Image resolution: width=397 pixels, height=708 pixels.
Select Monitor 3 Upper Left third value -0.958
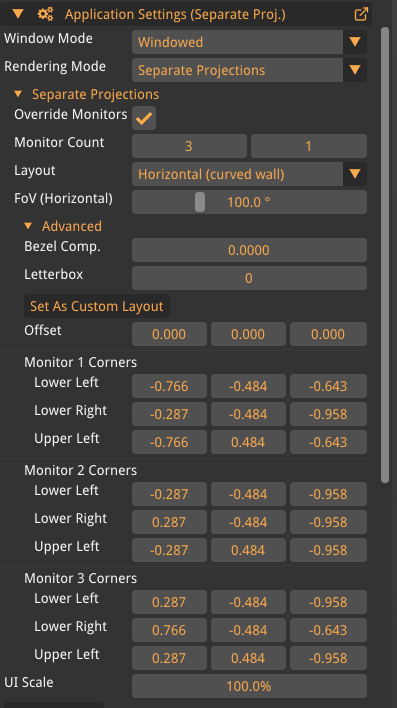click(328, 658)
